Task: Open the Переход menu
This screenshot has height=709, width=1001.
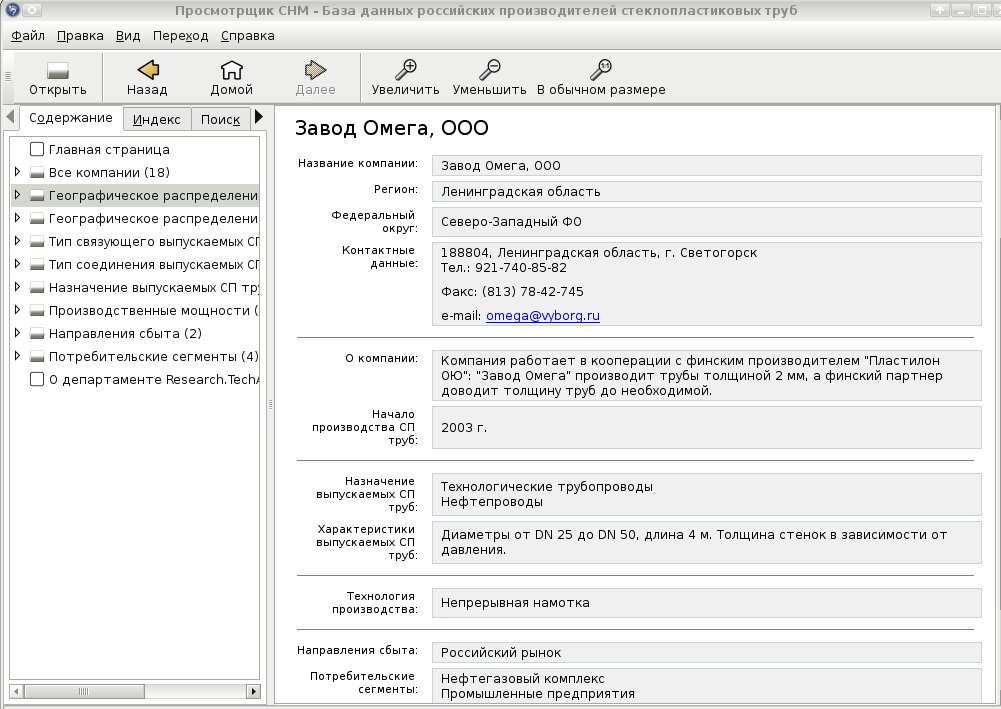Action: coord(181,36)
